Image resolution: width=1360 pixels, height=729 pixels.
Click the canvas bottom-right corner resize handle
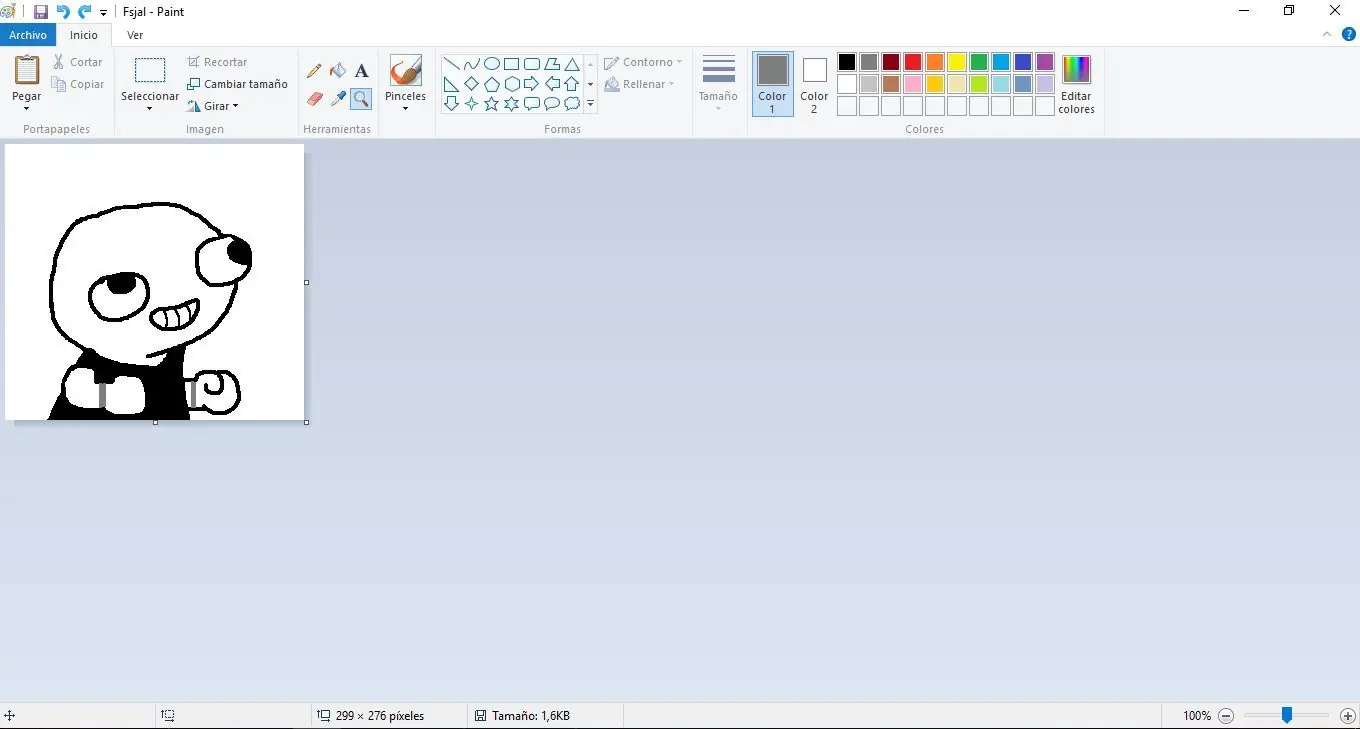coord(306,422)
